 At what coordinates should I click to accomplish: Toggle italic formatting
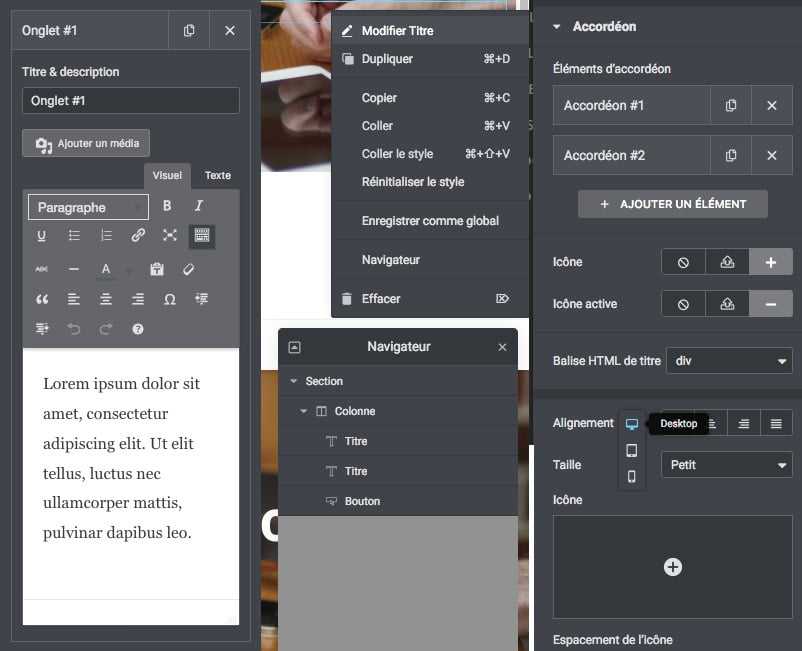198,206
